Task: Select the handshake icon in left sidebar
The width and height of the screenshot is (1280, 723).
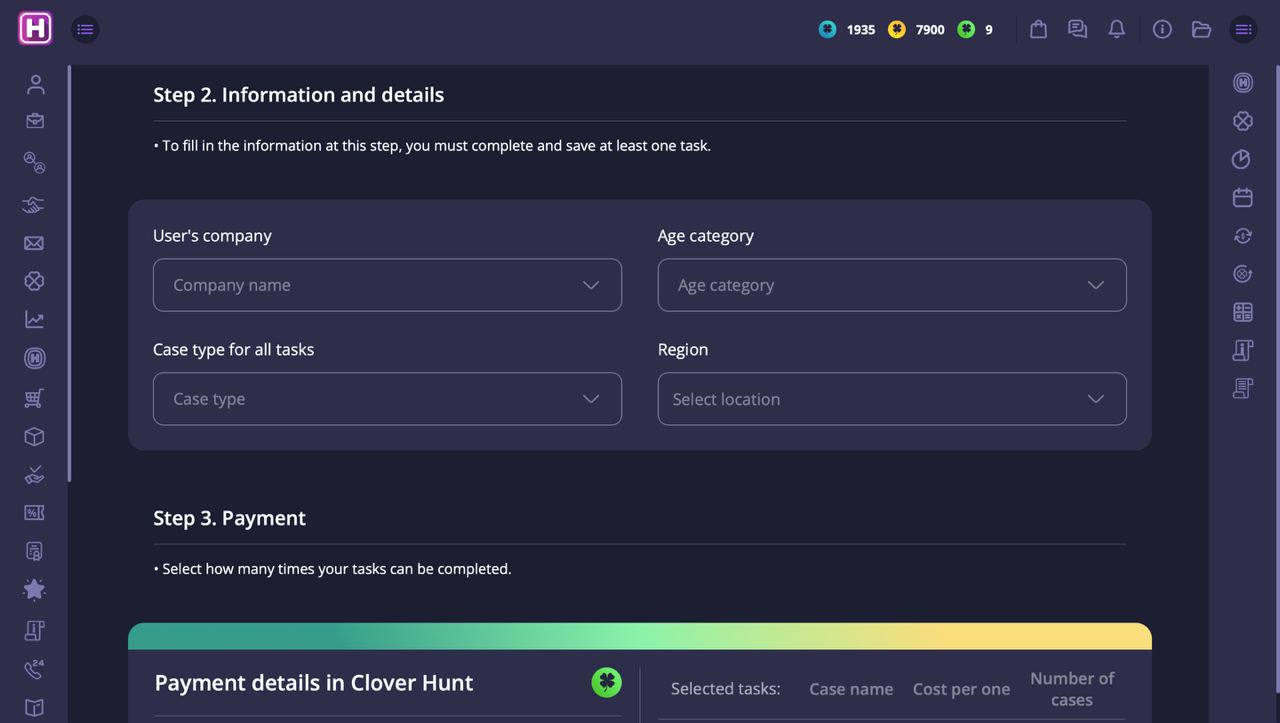Action: point(34,204)
